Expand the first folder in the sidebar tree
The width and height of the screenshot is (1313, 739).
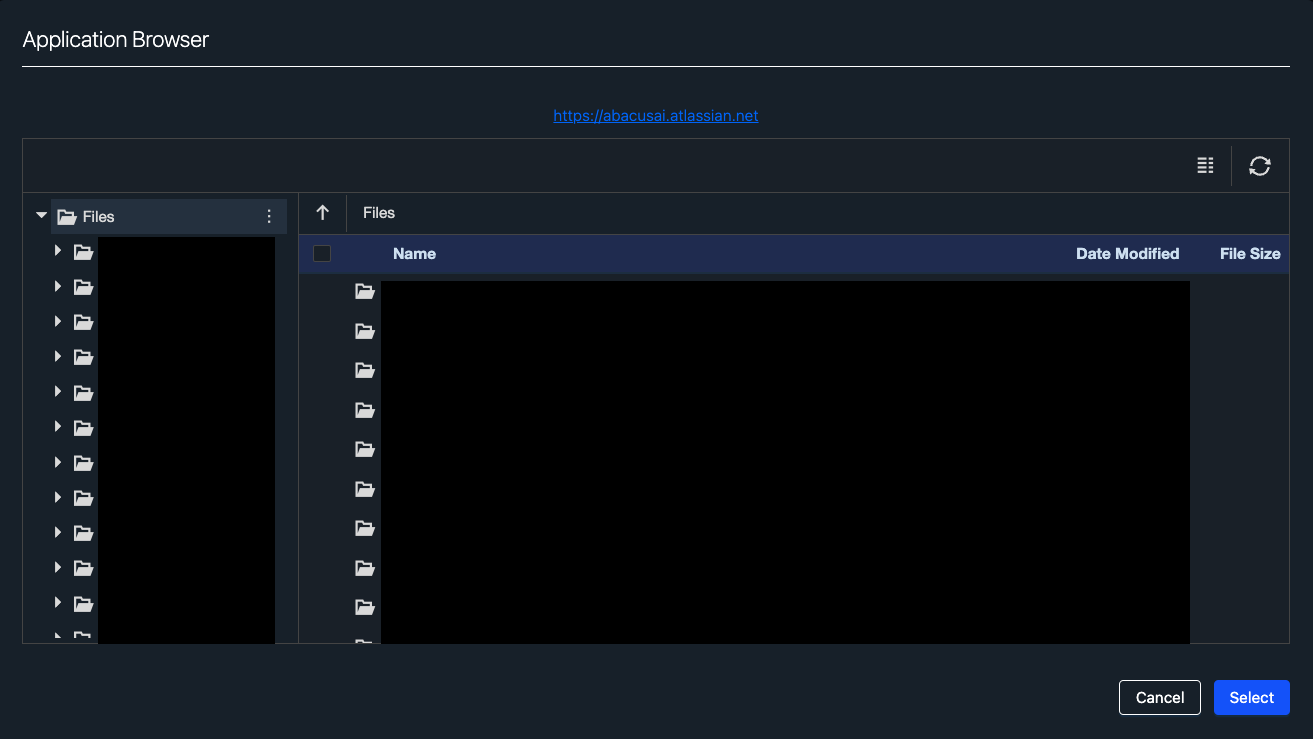tap(57, 251)
